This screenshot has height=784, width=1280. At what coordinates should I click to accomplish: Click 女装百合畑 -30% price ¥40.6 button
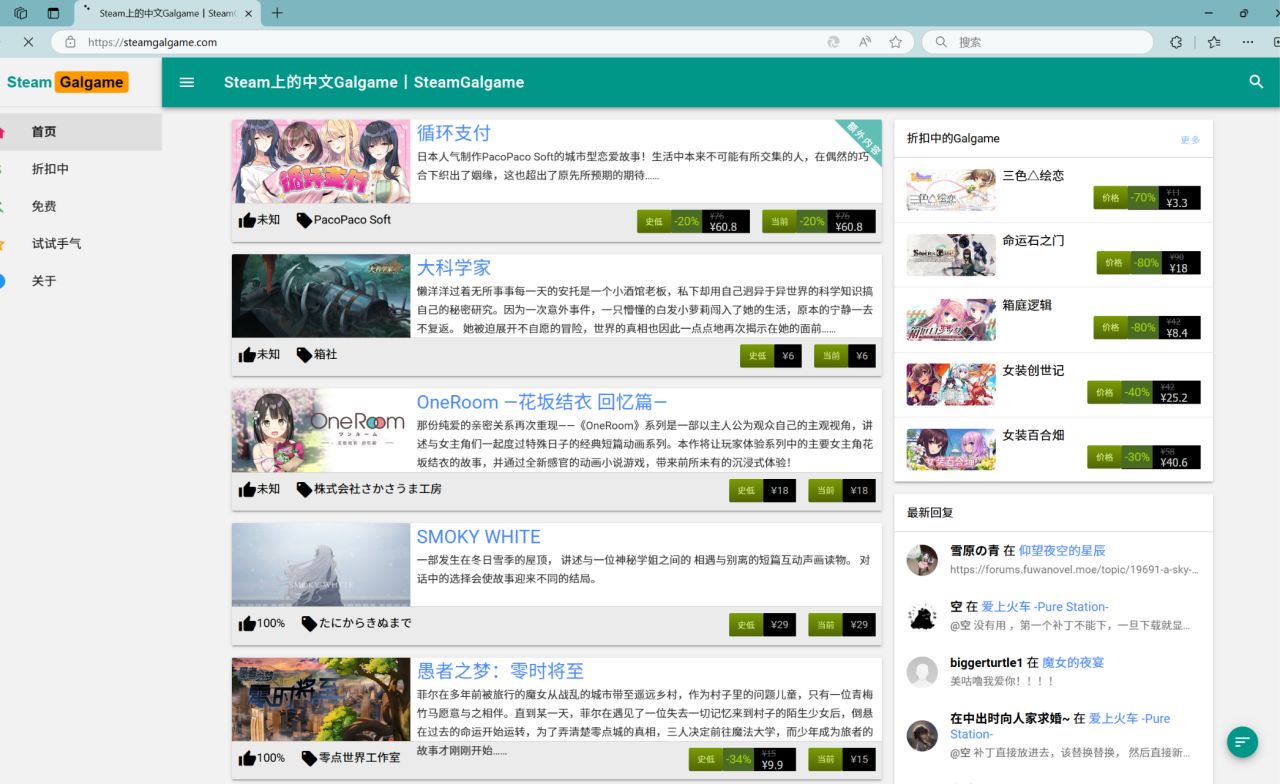[1144, 457]
